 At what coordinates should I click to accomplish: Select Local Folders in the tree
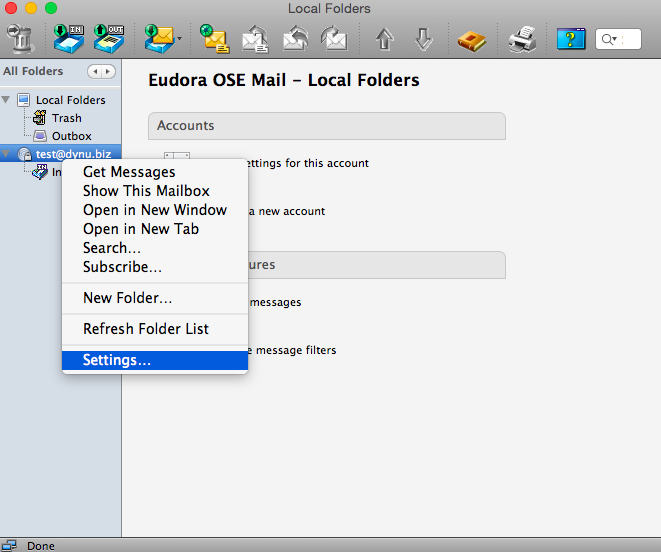(70, 100)
